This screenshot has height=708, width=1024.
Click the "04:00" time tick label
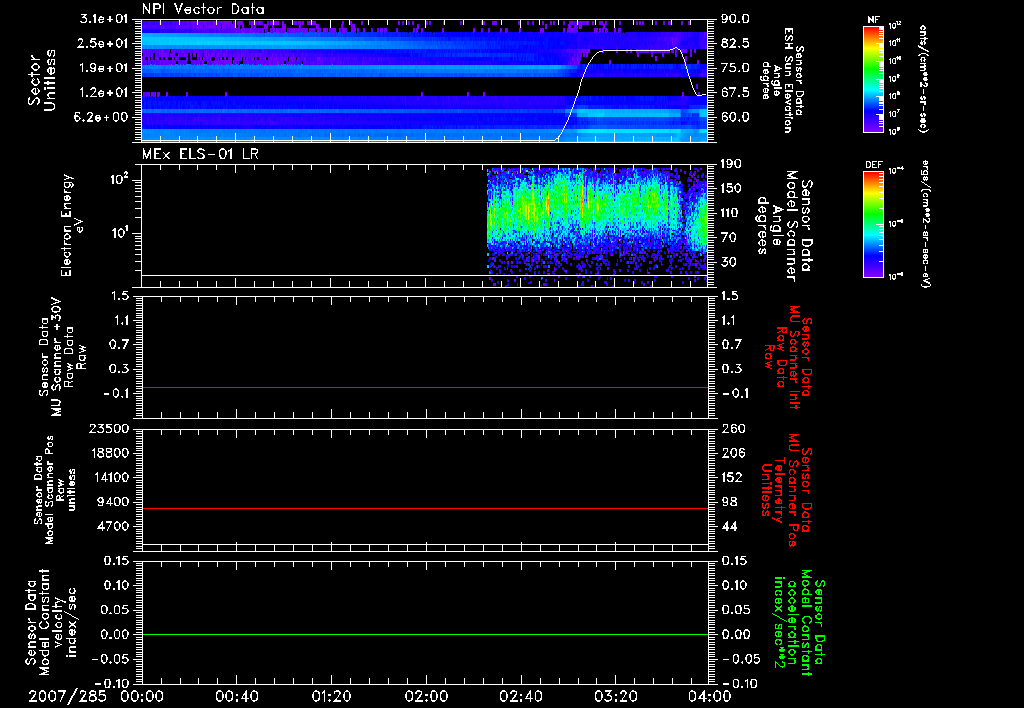710,696
